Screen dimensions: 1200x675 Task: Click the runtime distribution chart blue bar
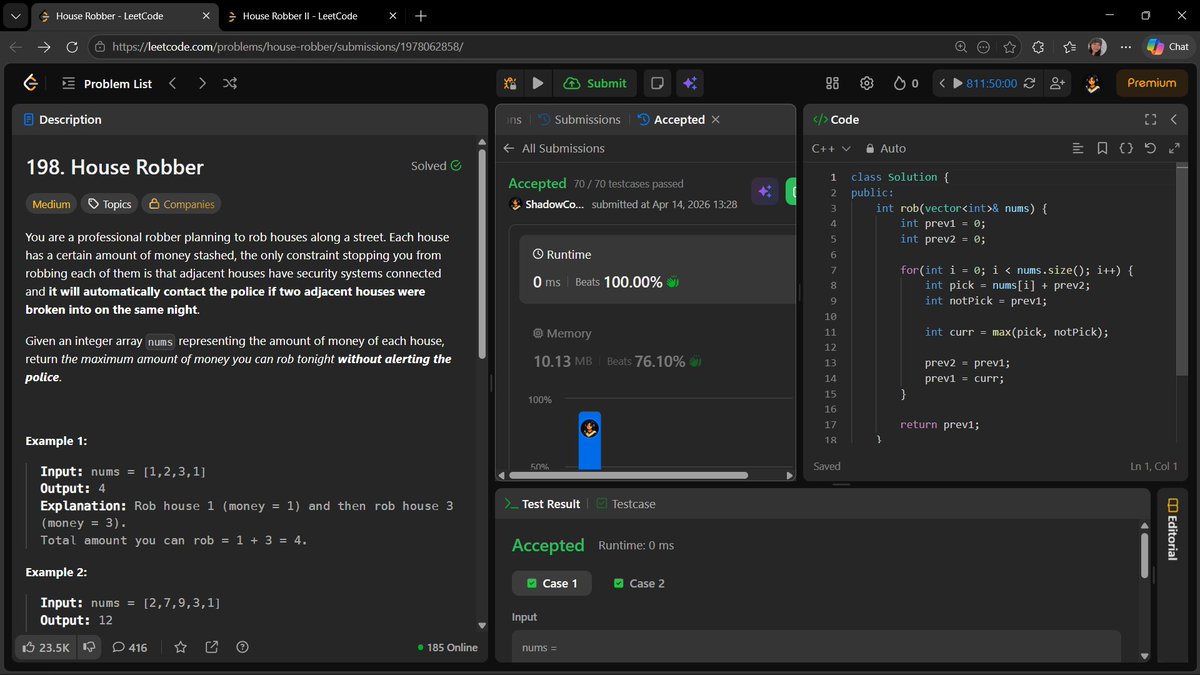590,440
